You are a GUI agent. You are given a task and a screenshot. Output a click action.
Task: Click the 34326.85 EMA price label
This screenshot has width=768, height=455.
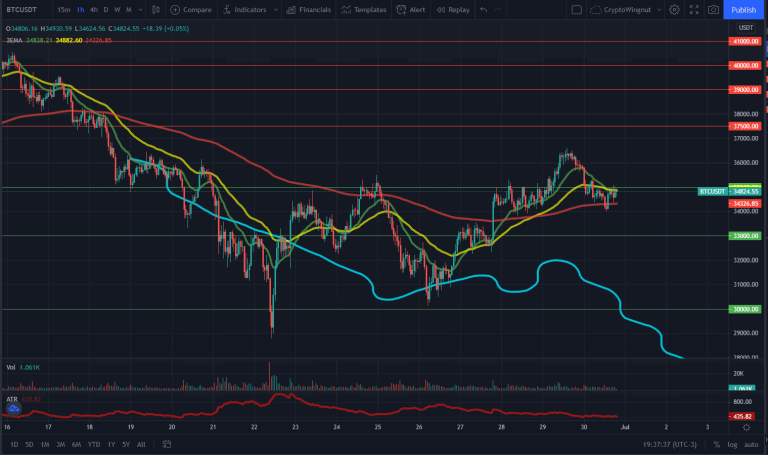[x=745, y=203]
